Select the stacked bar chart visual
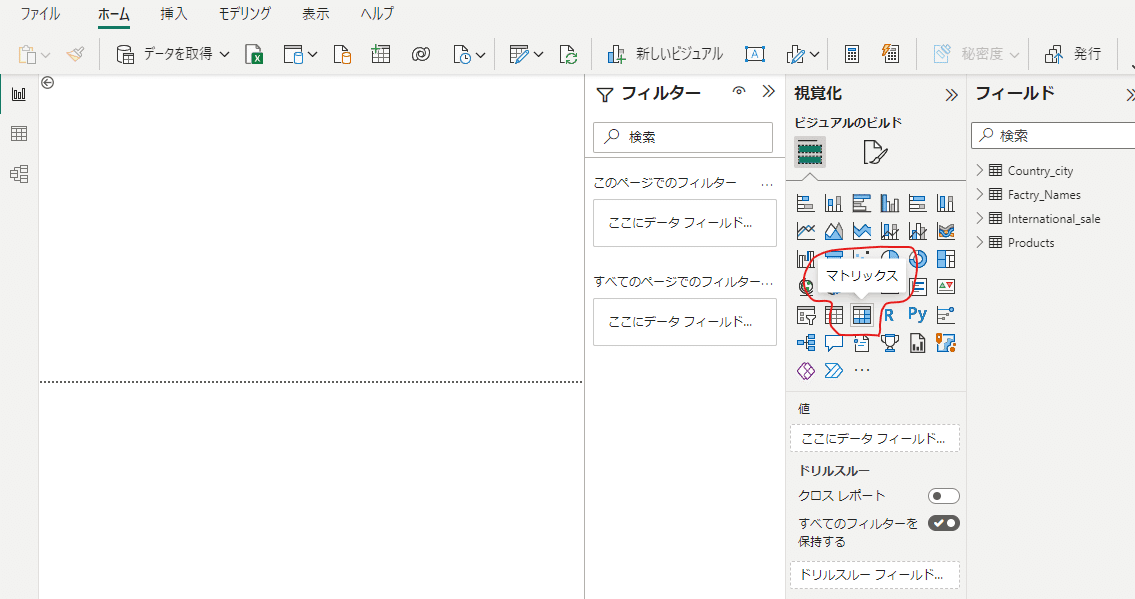This screenshot has width=1135, height=599. [x=806, y=203]
